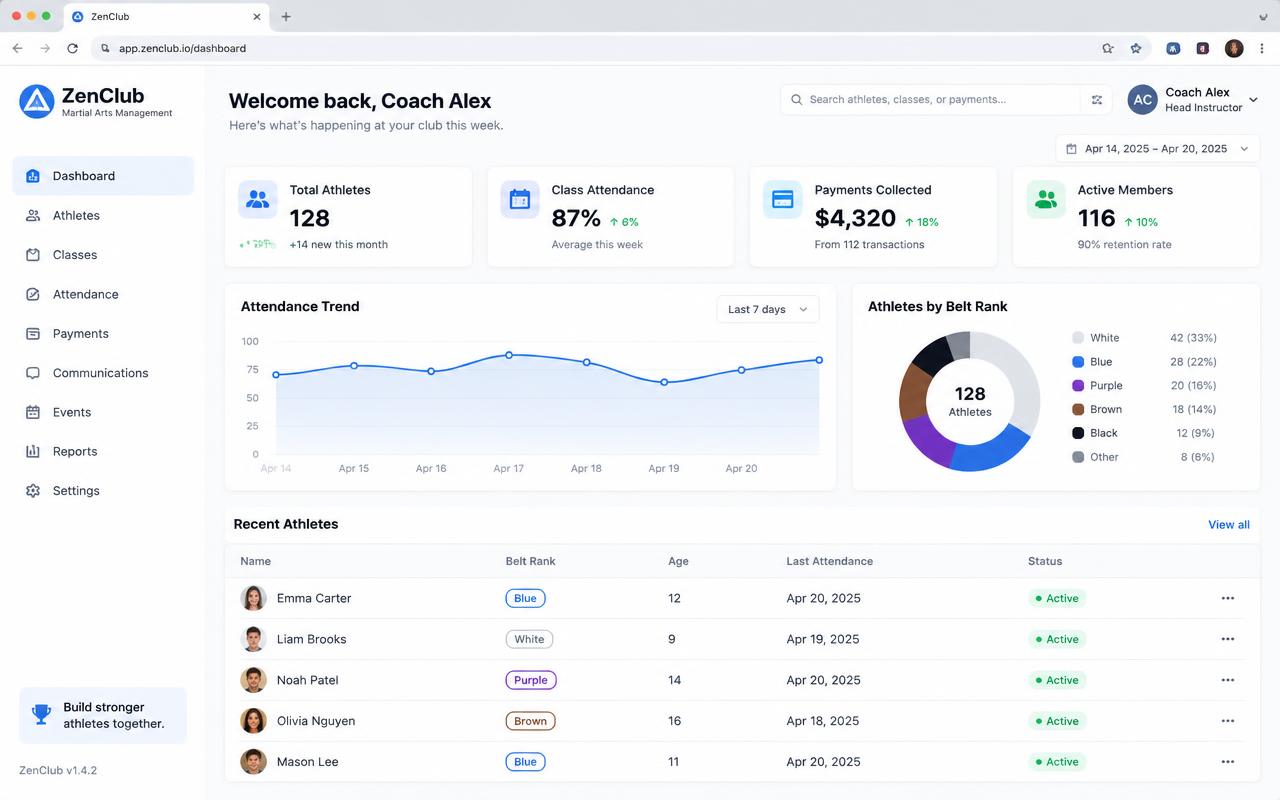Navigate to Payments in sidebar
Image resolution: width=1280 pixels, height=800 pixels.
click(x=103, y=333)
